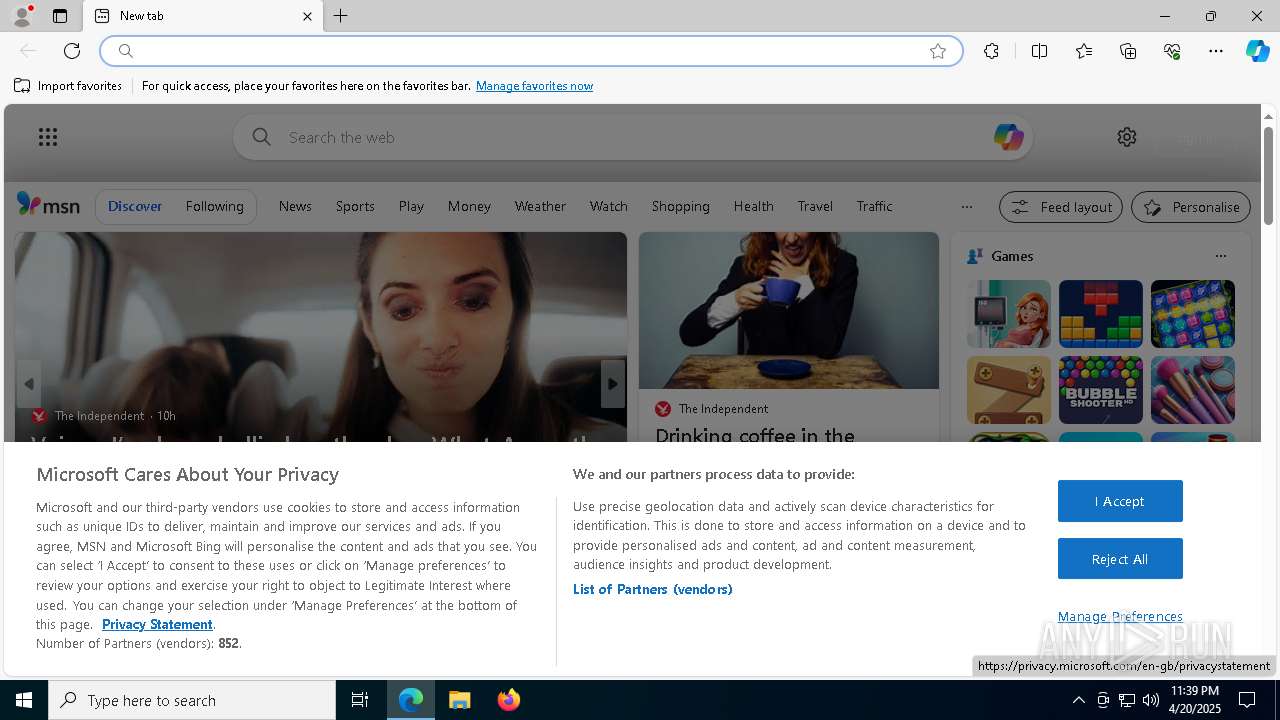This screenshot has height=720, width=1280.
Task: Go to next carousel story
Action: pyautogui.click(x=613, y=384)
